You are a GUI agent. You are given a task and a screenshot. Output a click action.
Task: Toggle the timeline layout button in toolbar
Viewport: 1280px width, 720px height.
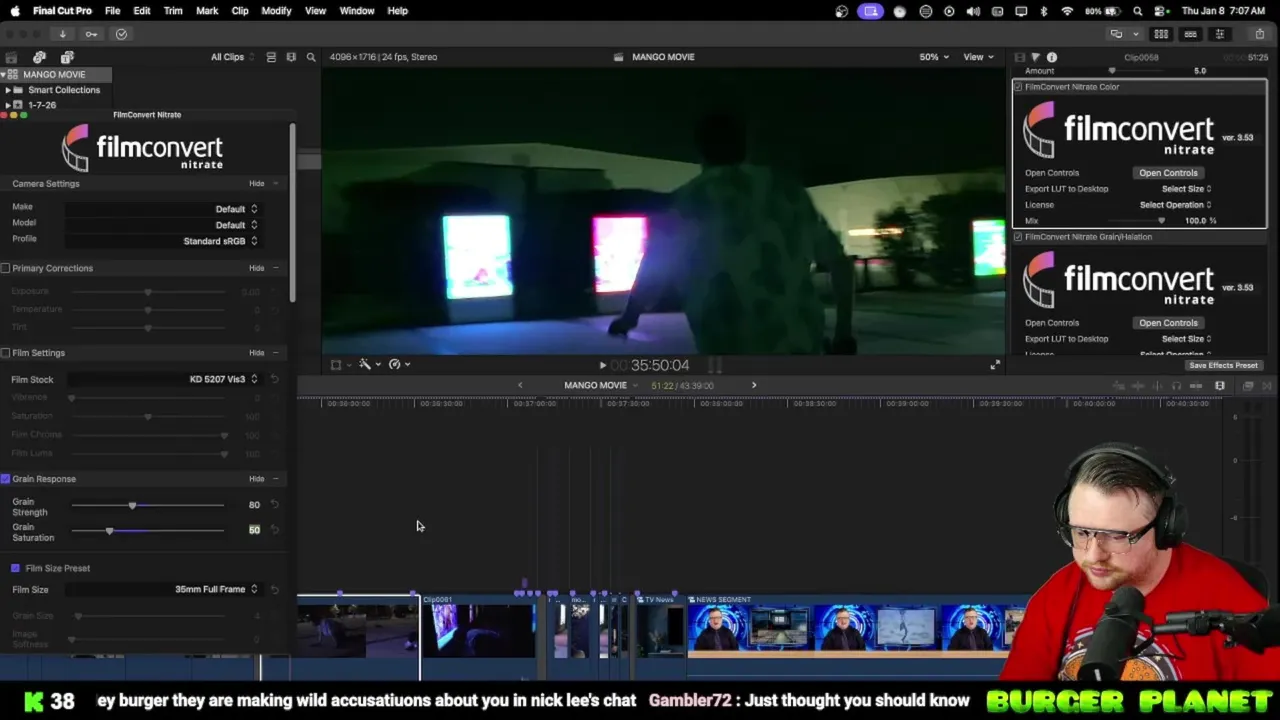(x=1190, y=34)
